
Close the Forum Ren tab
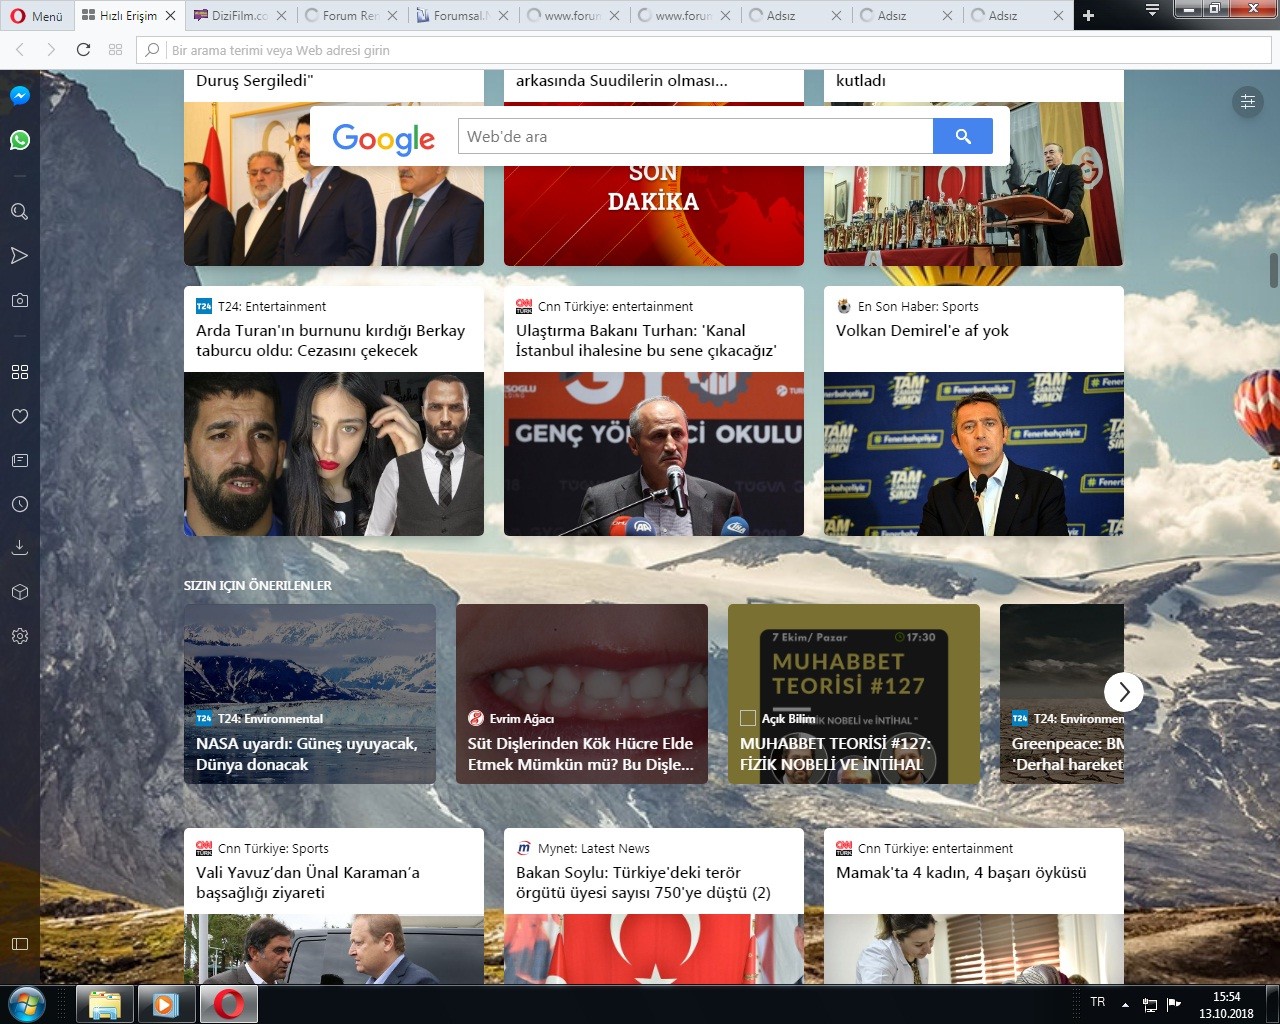pos(392,15)
